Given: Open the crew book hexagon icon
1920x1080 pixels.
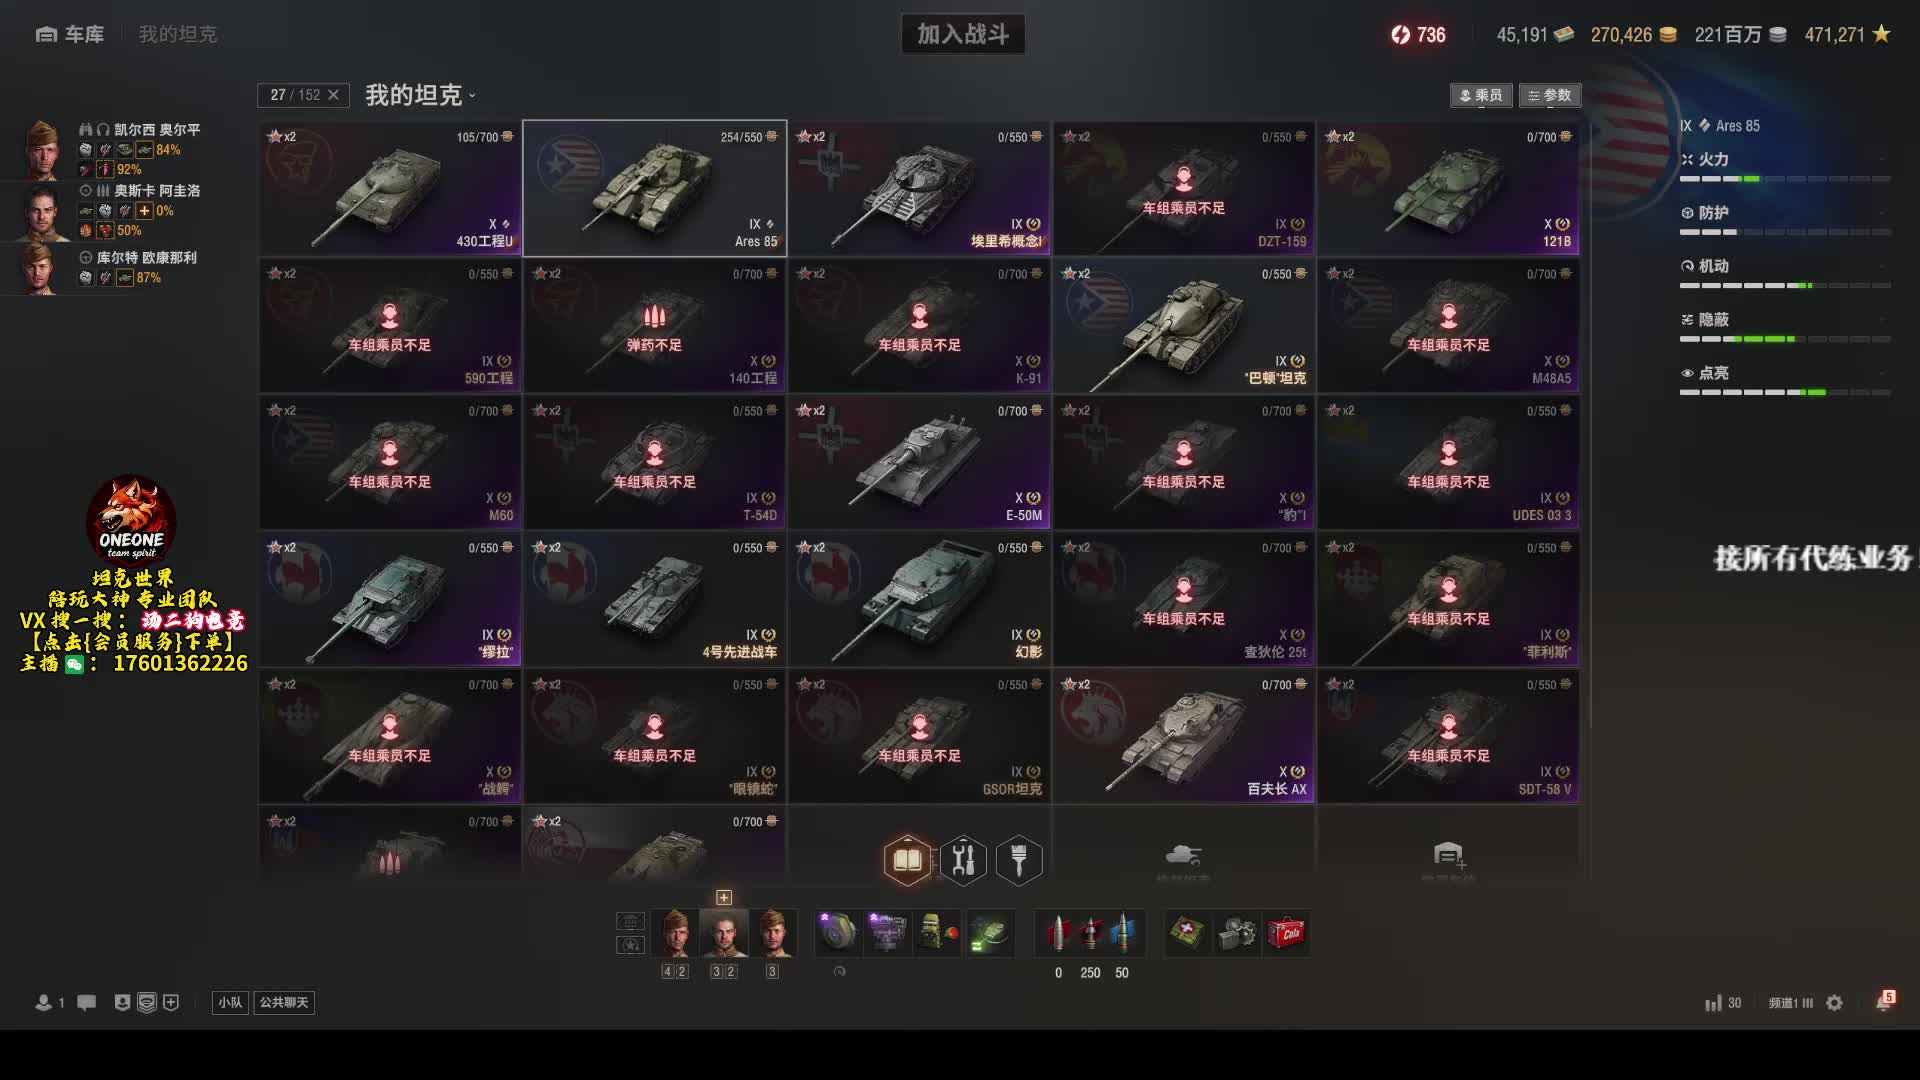Looking at the screenshot, I should (x=907, y=860).
